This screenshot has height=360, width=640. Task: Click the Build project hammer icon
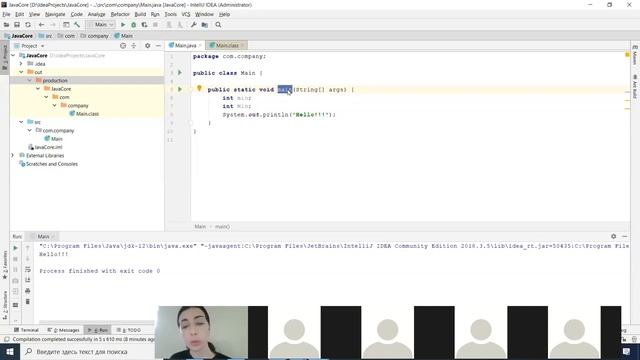(77, 25)
